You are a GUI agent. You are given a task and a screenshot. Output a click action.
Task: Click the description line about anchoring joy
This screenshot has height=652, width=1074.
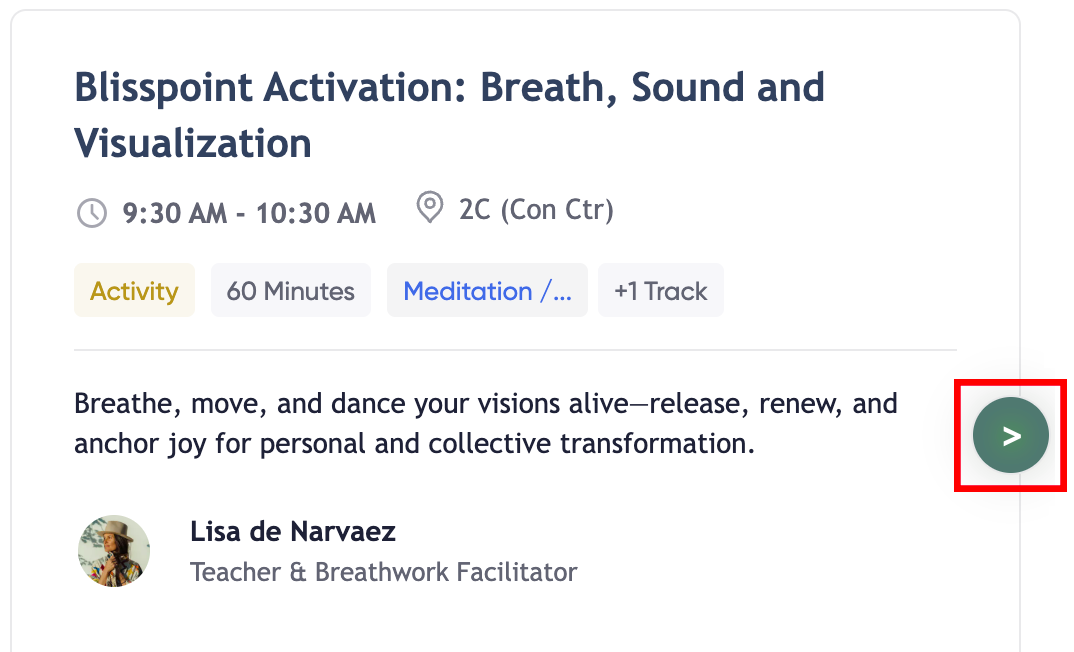[414, 443]
